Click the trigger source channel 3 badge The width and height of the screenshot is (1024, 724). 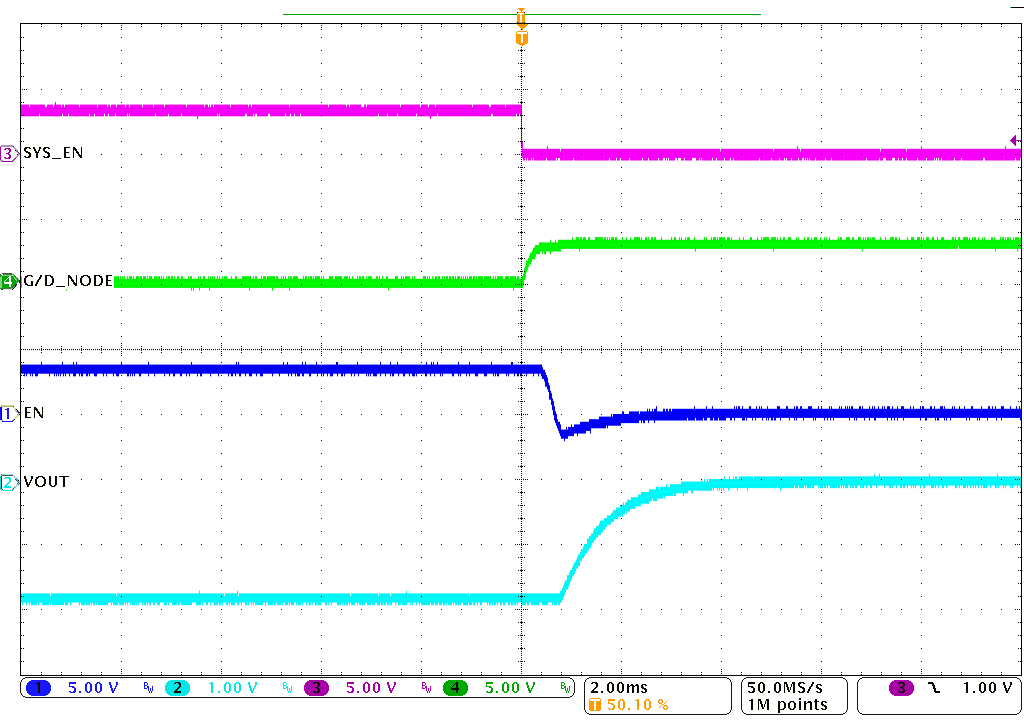pos(901,688)
